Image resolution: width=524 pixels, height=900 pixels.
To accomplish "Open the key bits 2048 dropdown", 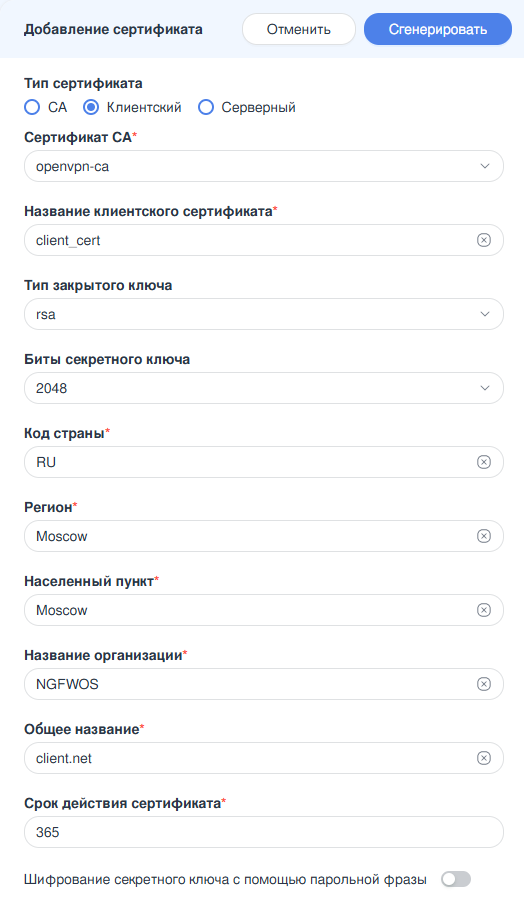I will pyautogui.click(x=264, y=389).
